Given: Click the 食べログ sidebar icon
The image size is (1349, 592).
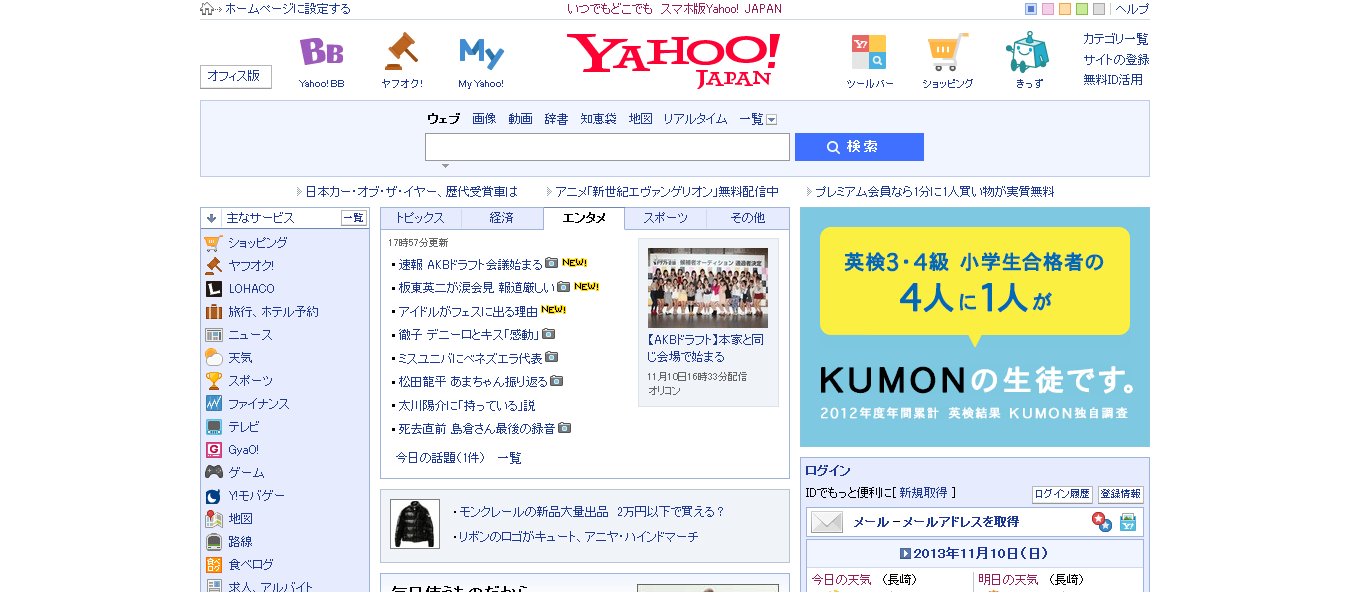Looking at the screenshot, I should 213,565.
